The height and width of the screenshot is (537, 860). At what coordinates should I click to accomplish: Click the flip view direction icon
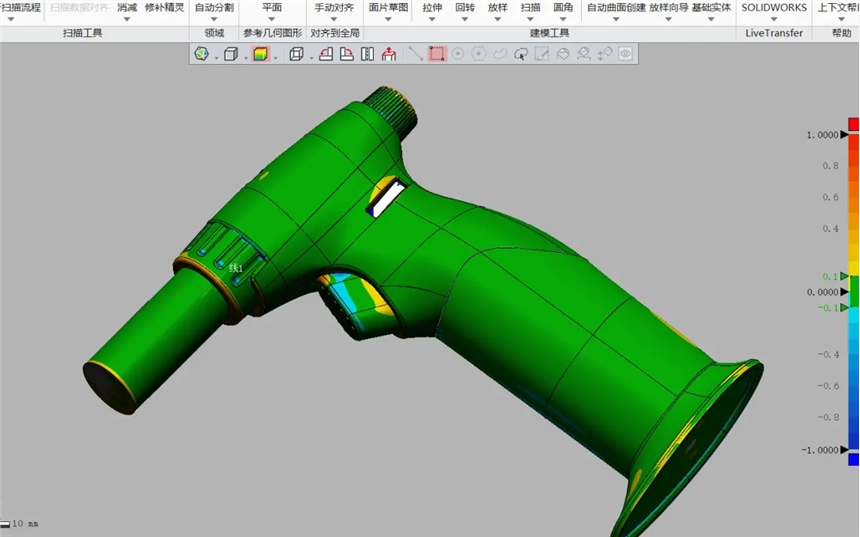367,54
